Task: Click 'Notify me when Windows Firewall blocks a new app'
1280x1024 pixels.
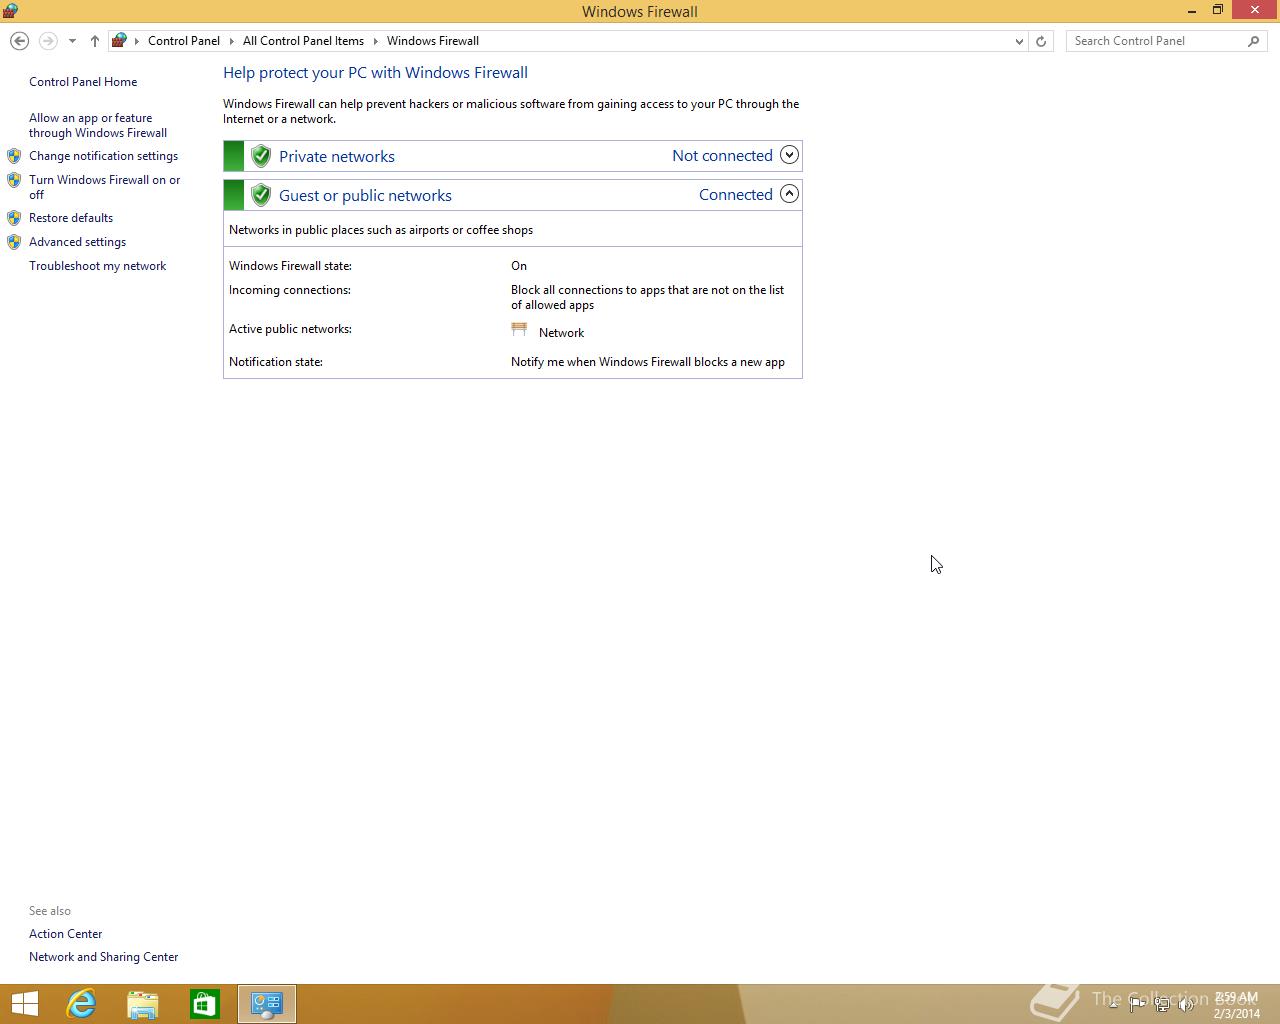Action: (648, 362)
